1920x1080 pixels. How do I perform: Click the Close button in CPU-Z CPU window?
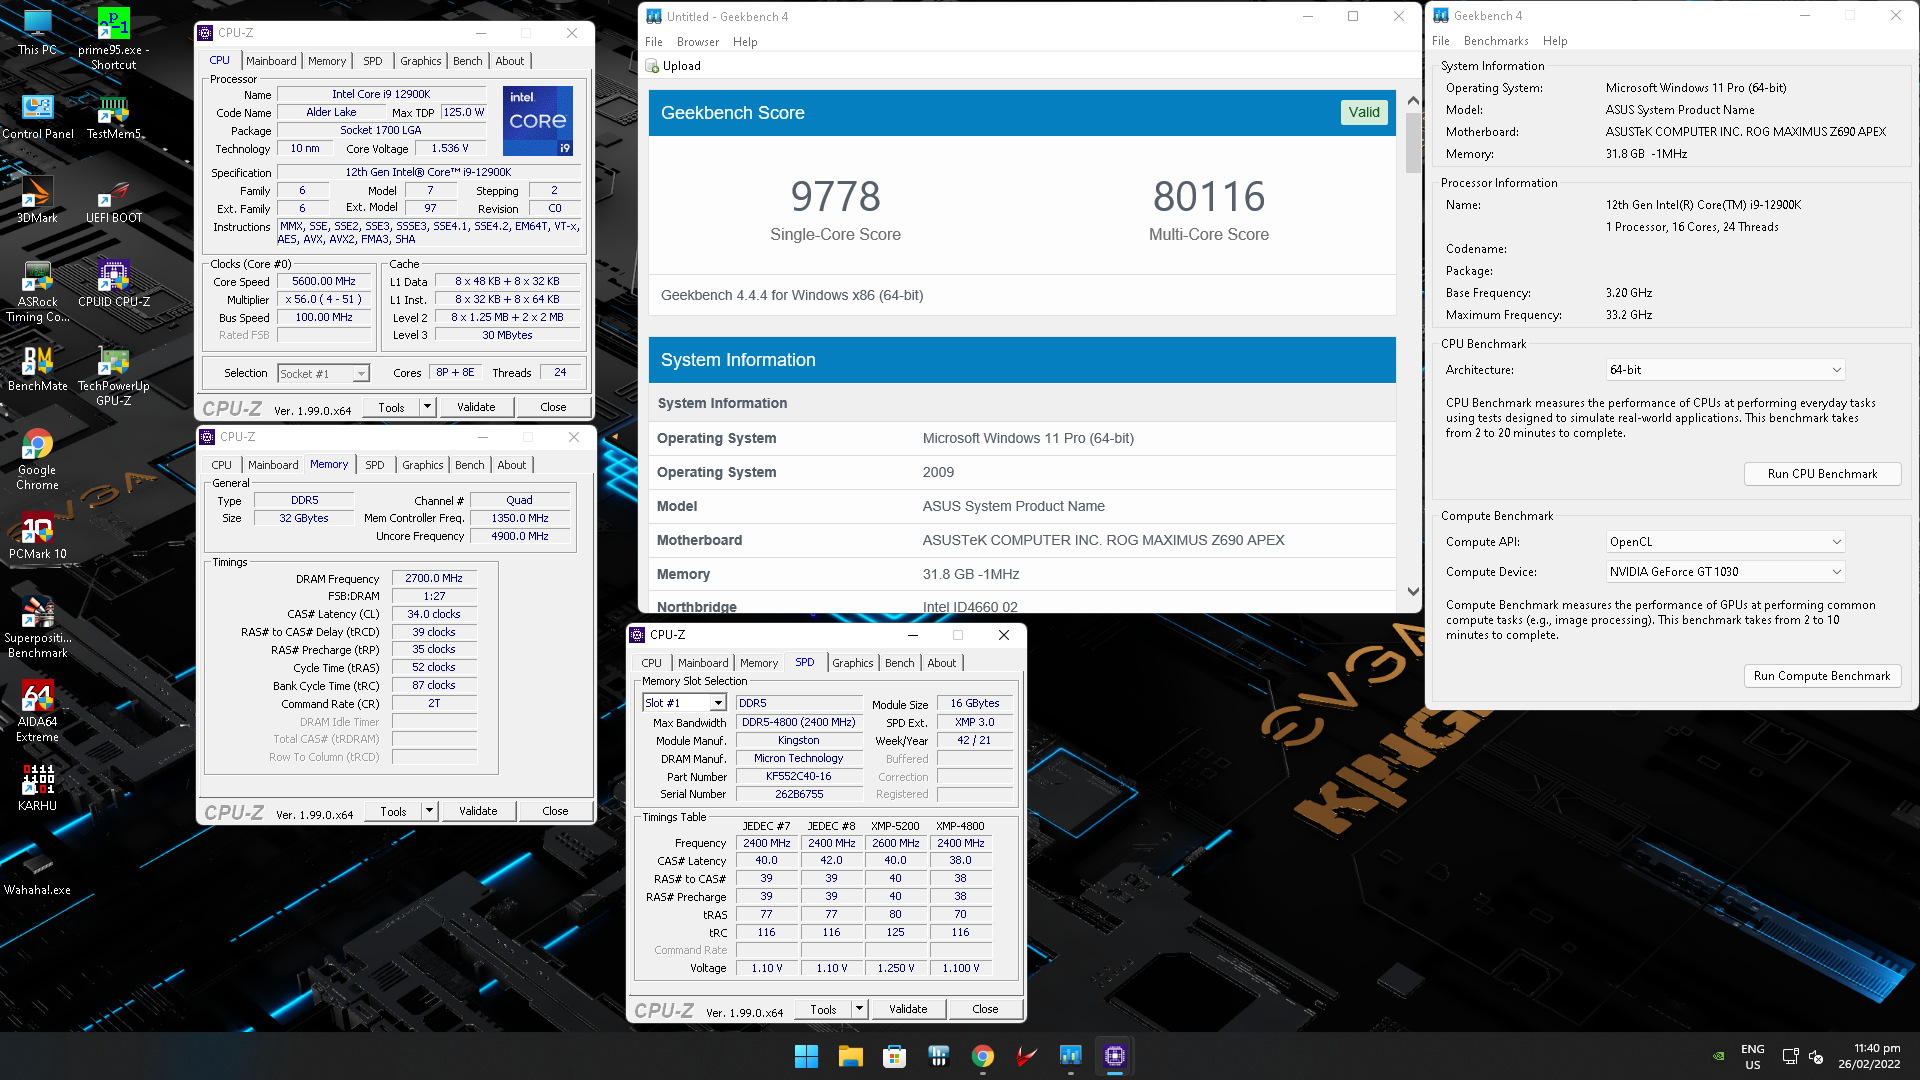[553, 407]
